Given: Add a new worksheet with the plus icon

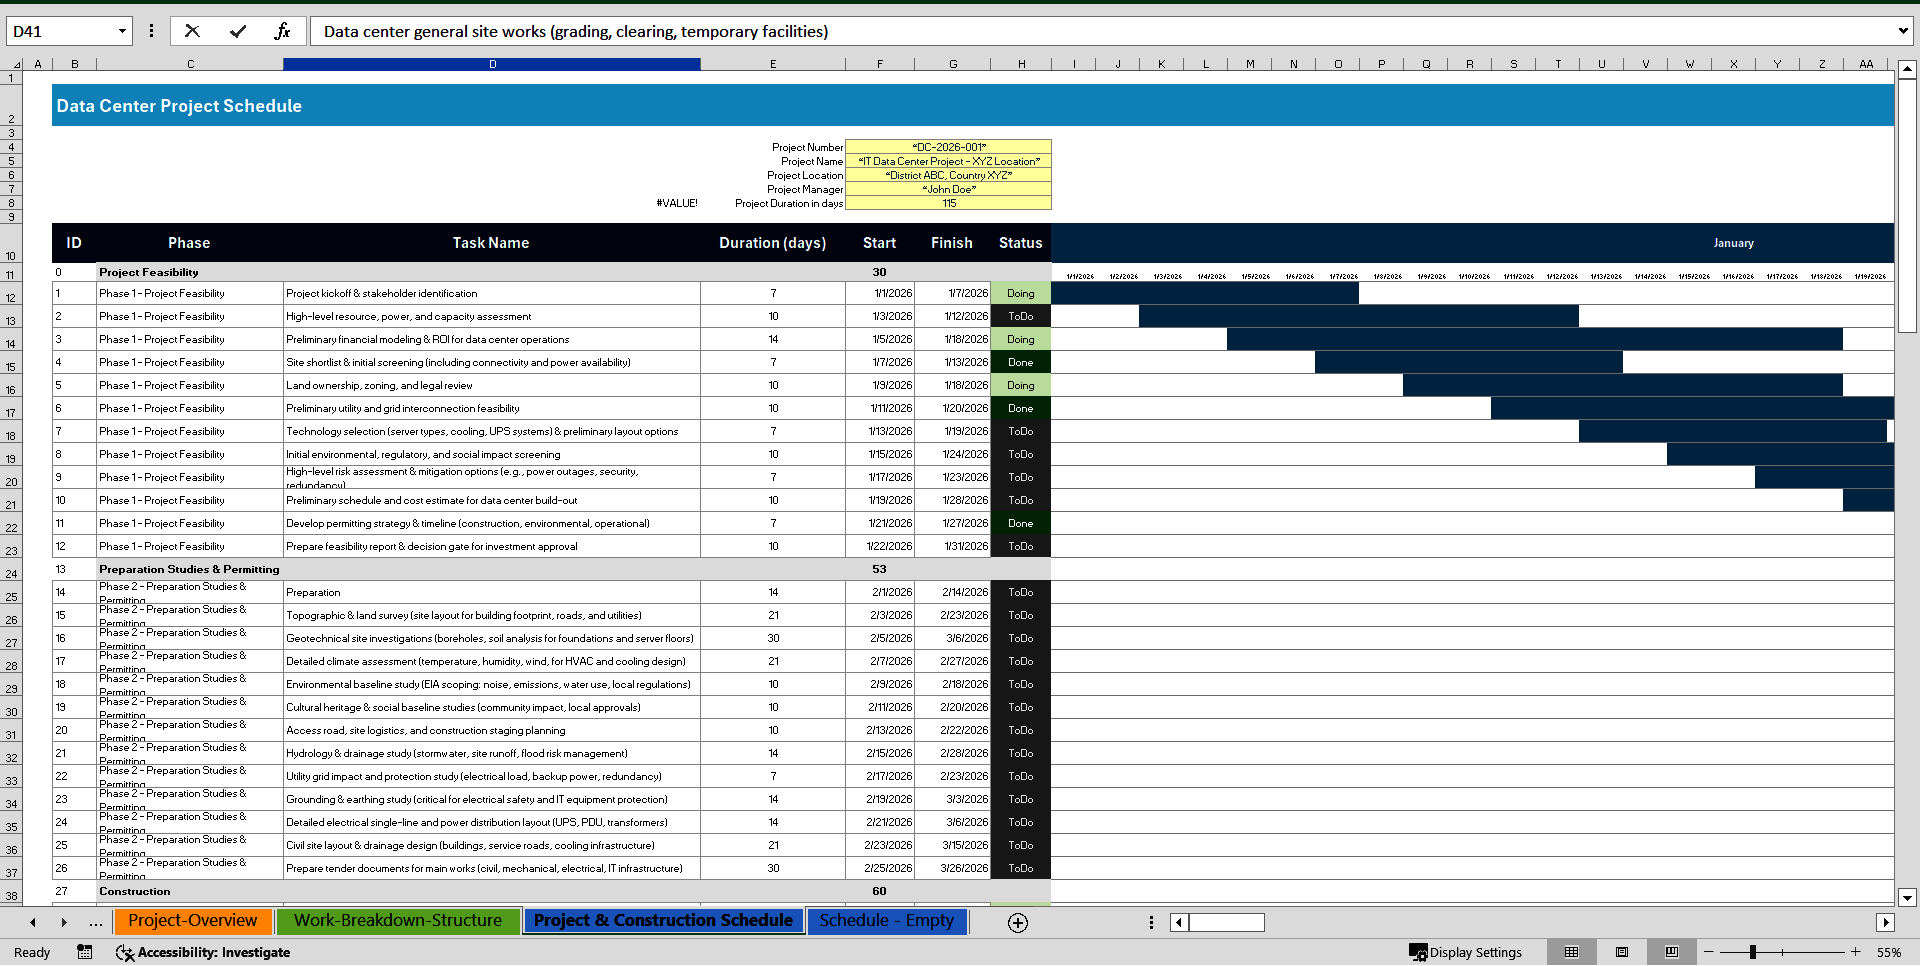Looking at the screenshot, I should [1017, 922].
